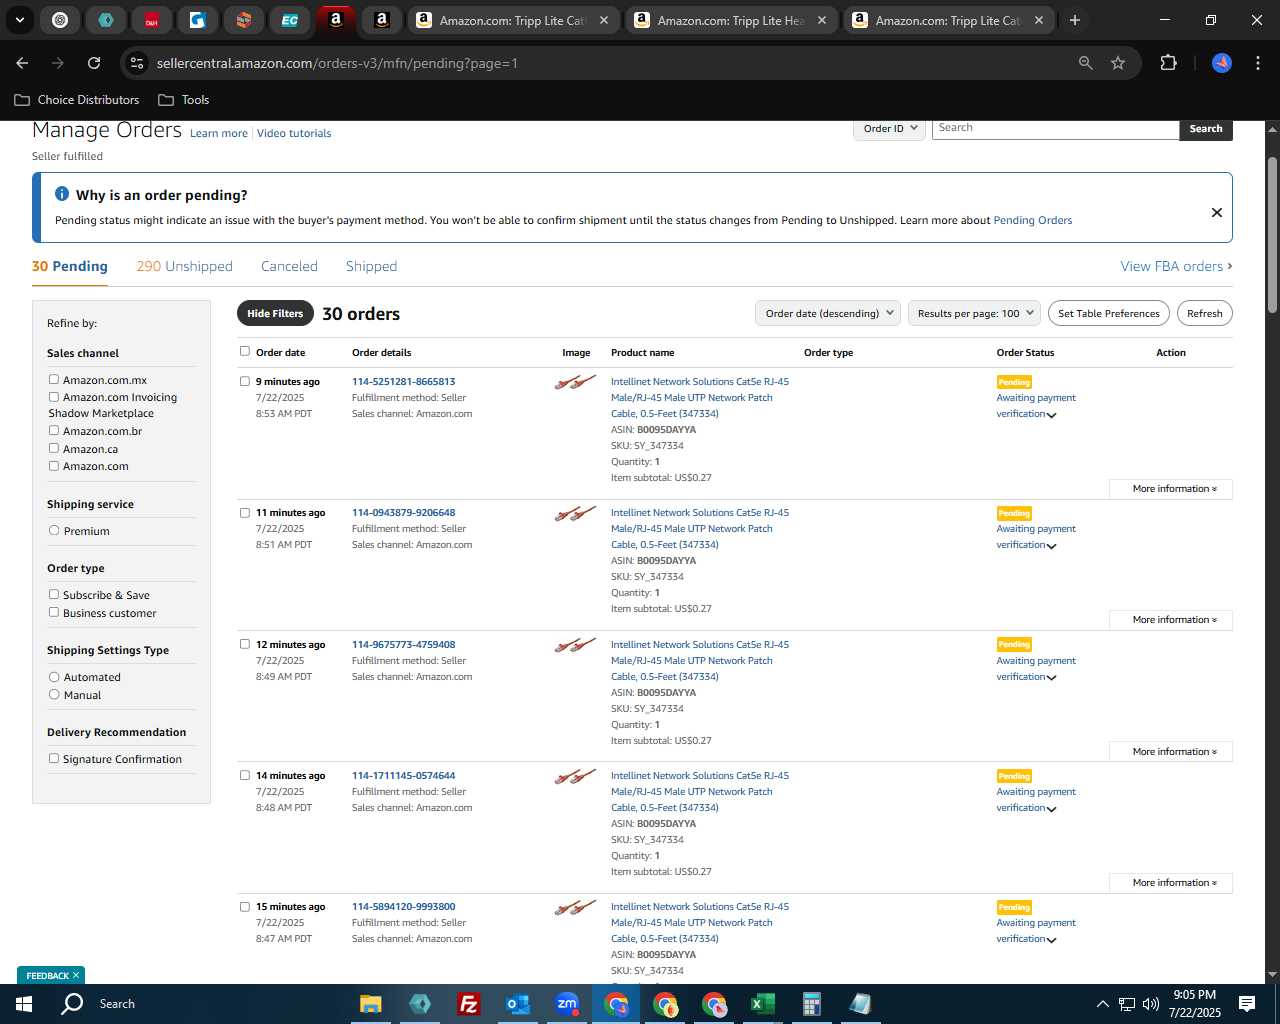
Task: Open Zoom from the taskbar
Action: [567, 1004]
